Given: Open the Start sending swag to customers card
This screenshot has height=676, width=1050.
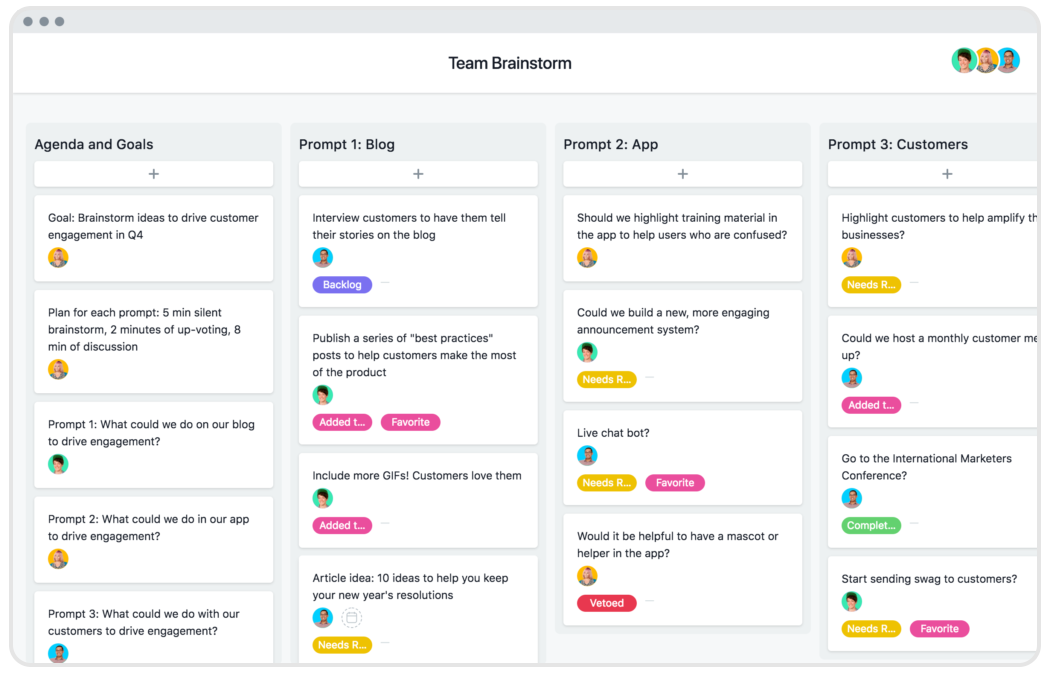Looking at the screenshot, I should click(929, 579).
